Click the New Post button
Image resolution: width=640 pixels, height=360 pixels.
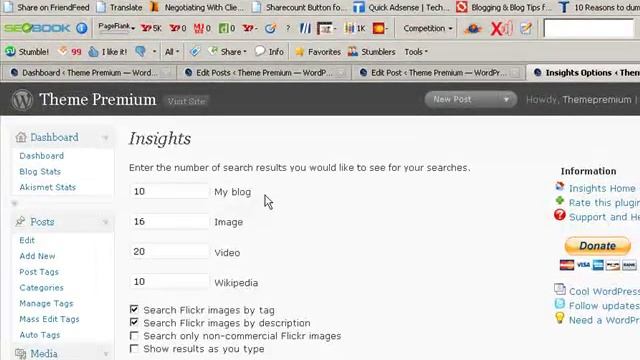coord(452,99)
